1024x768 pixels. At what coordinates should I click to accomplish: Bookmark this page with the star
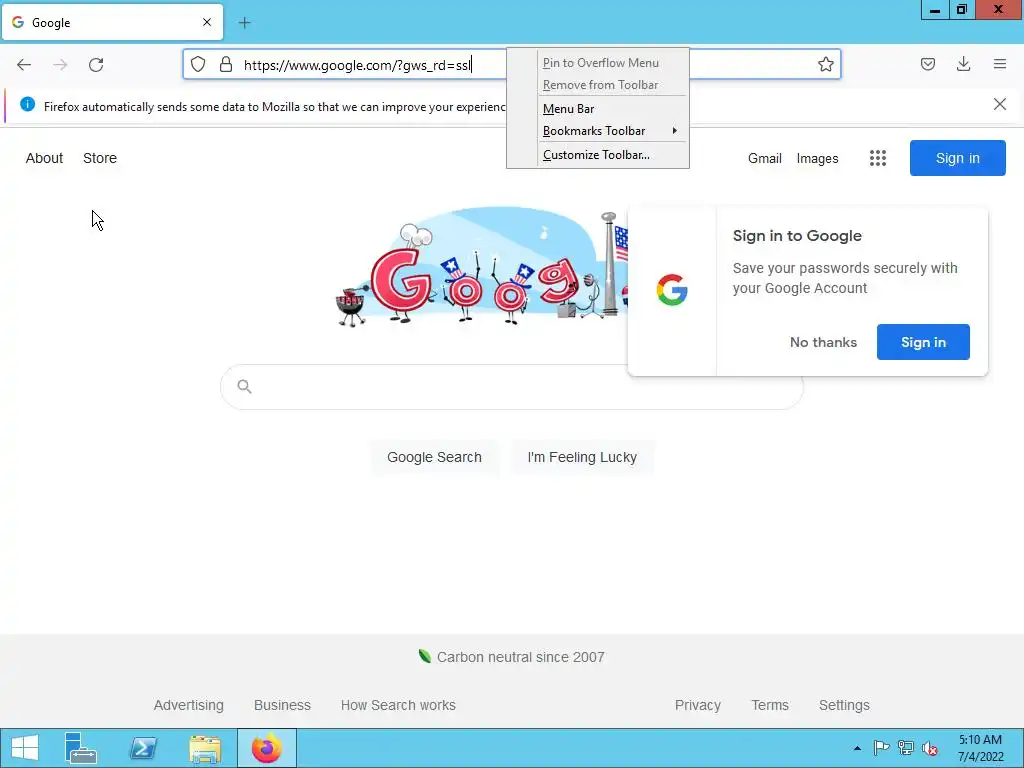click(825, 64)
